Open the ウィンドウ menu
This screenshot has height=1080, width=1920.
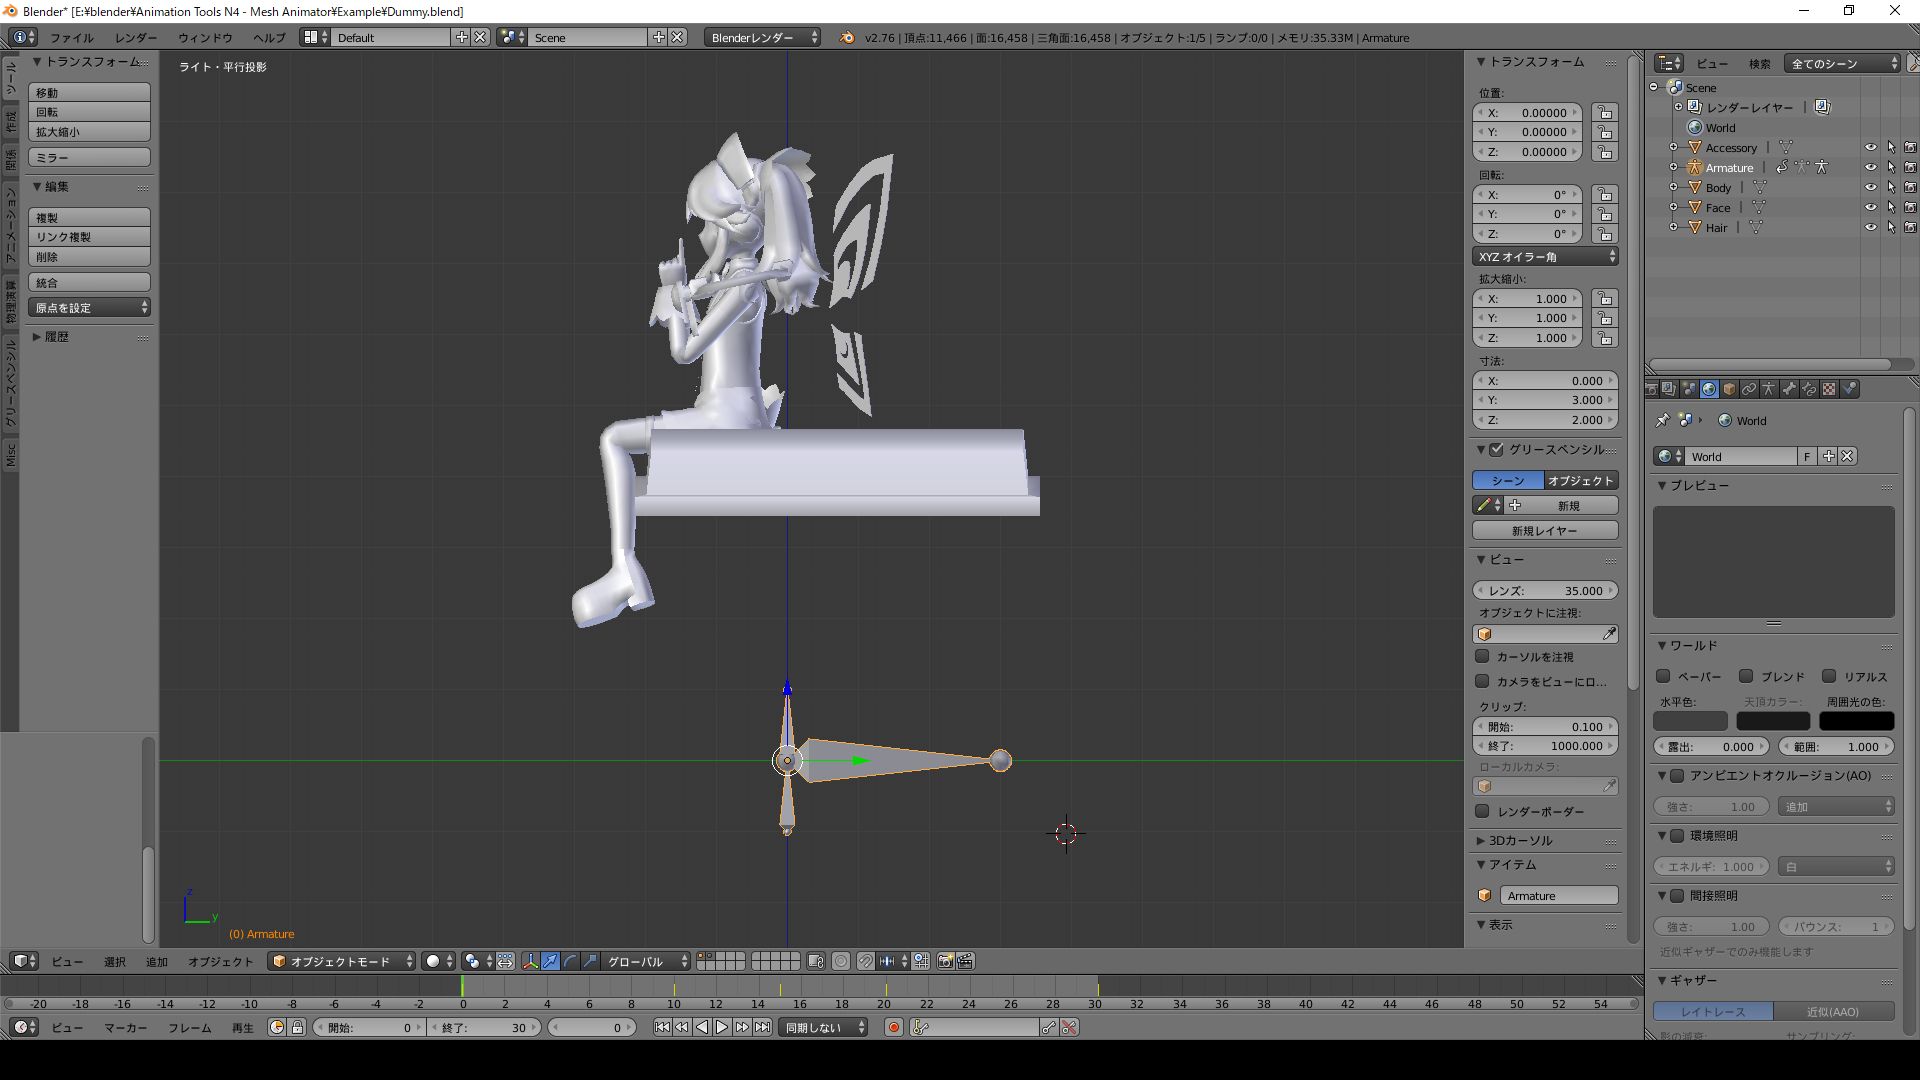click(x=205, y=37)
